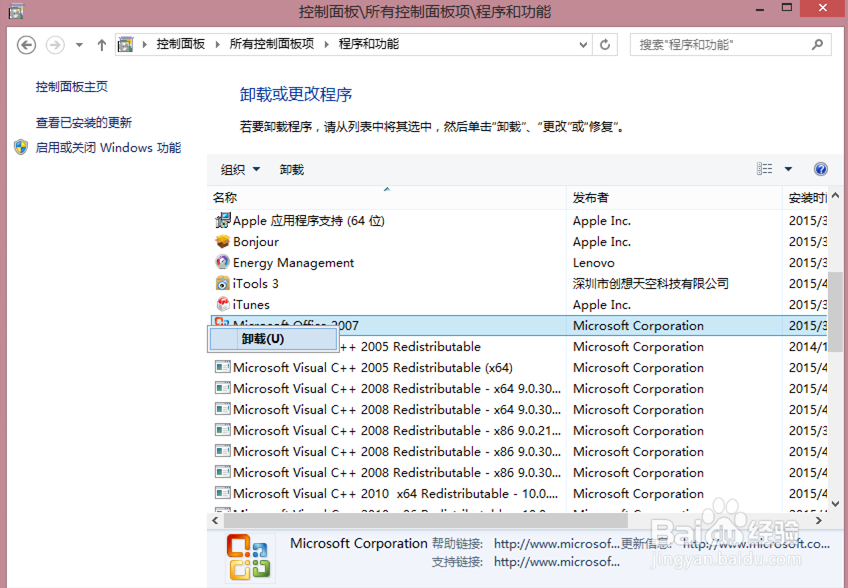Click the vertical scrollbar thumb

[x=836, y=312]
